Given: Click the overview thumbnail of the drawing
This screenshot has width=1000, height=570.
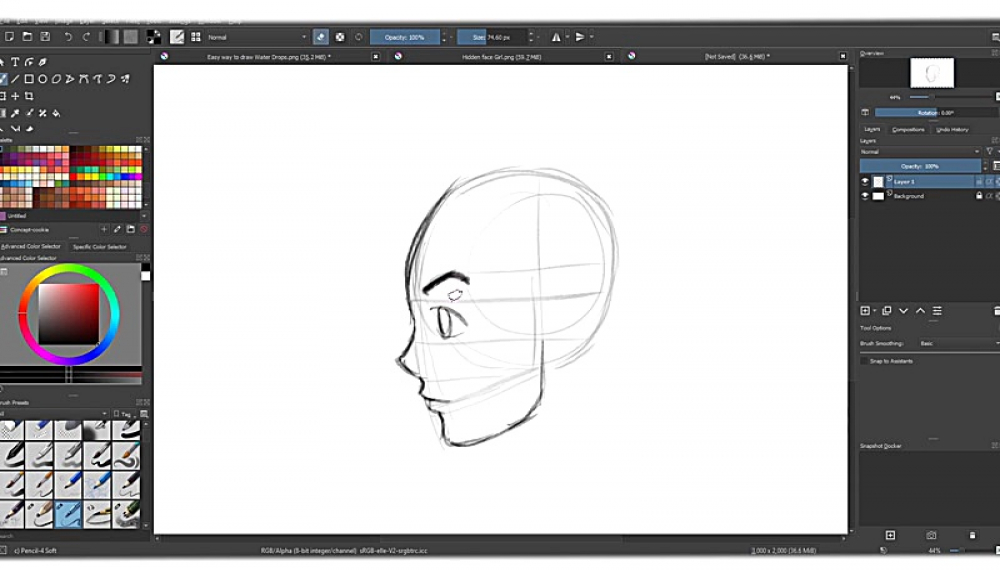Looking at the screenshot, I should tap(931, 73).
